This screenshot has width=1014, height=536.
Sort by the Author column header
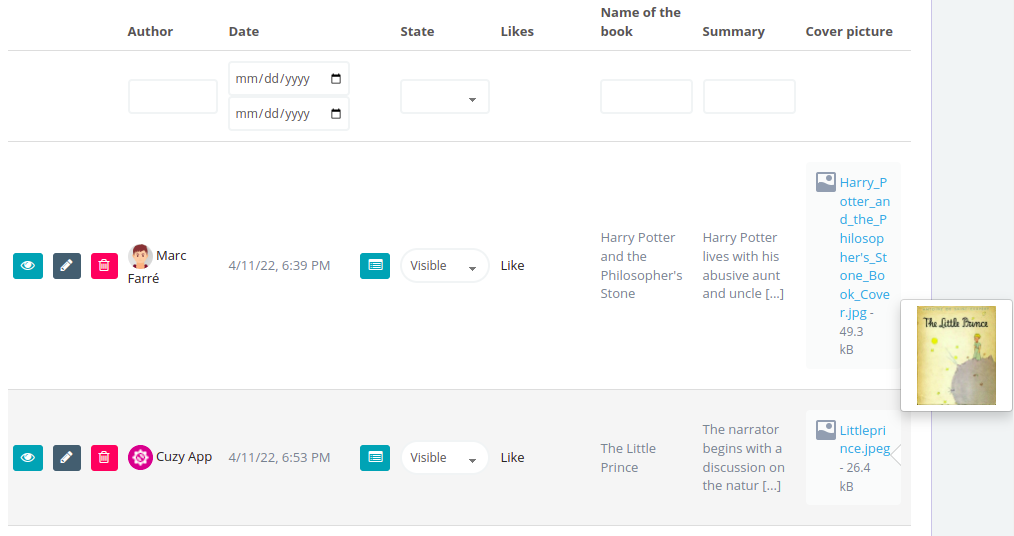pos(150,32)
